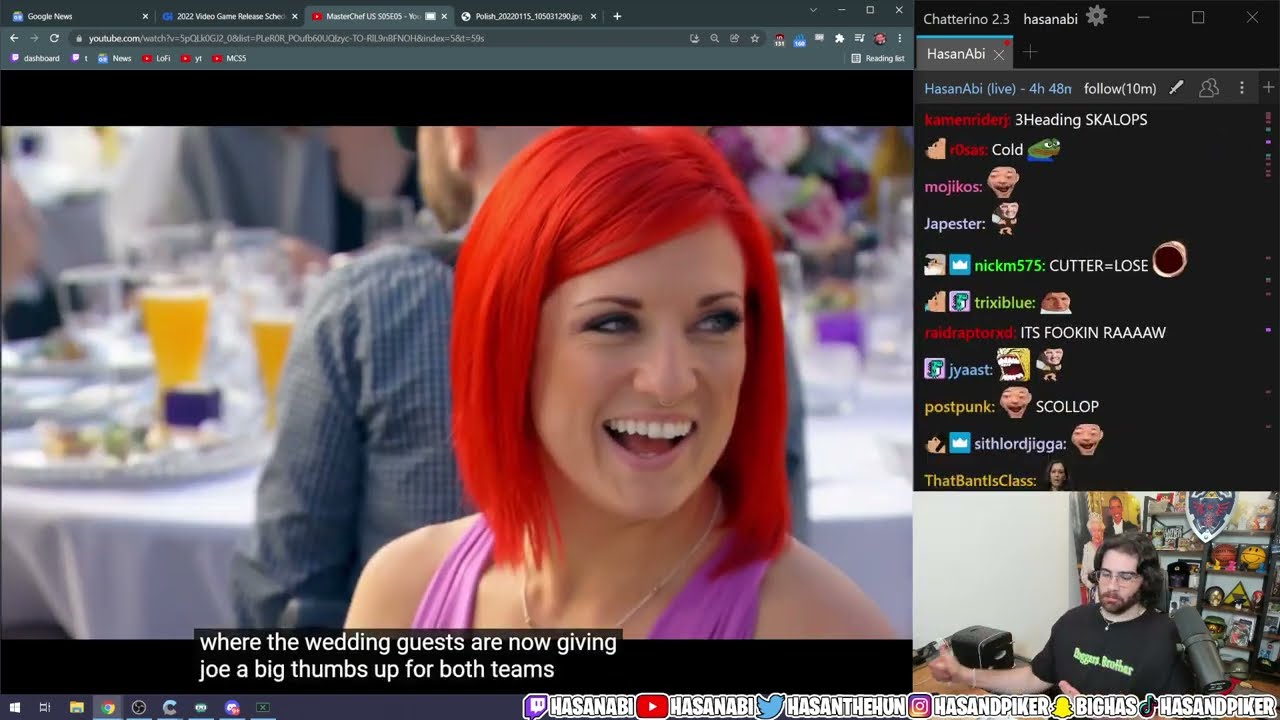The image size is (1280, 720).
Task: Open the media control icon in Chrome toolbar
Action: 859,38
